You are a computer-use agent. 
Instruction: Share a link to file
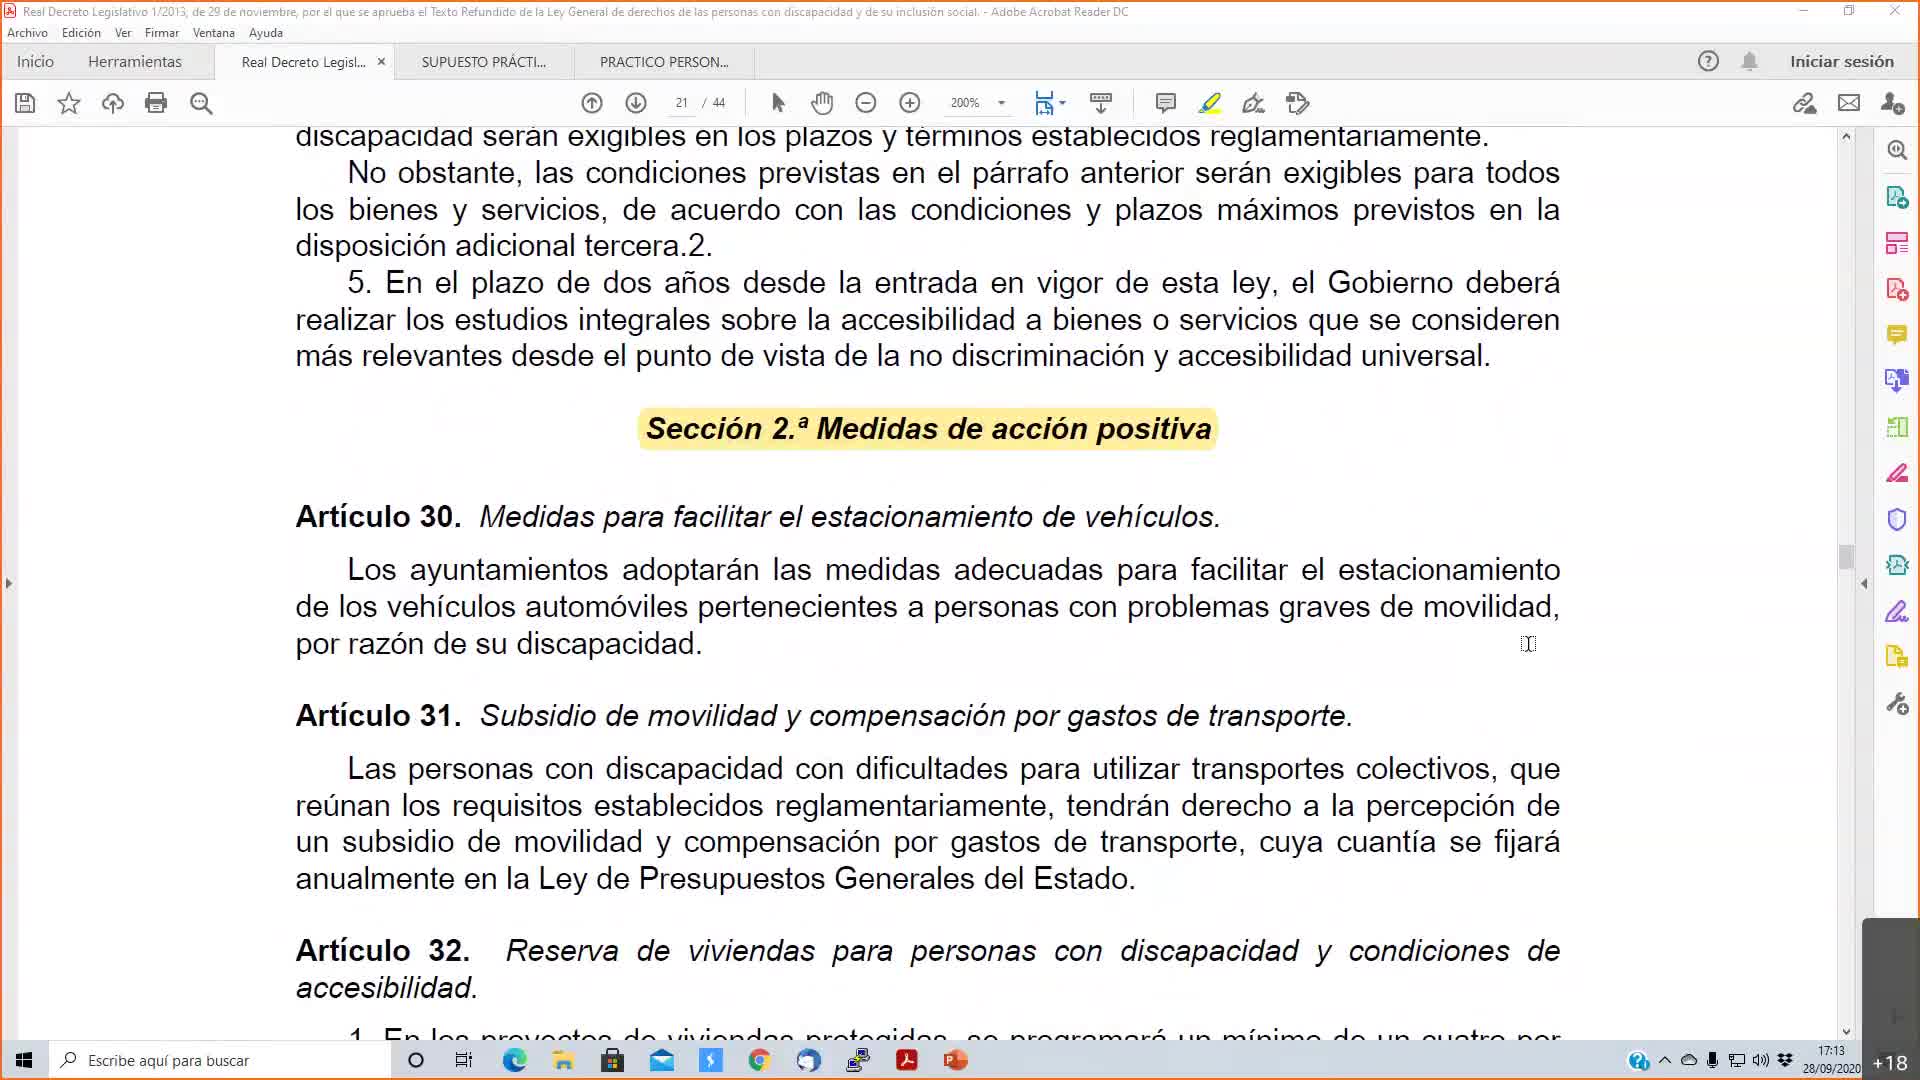(x=1805, y=103)
